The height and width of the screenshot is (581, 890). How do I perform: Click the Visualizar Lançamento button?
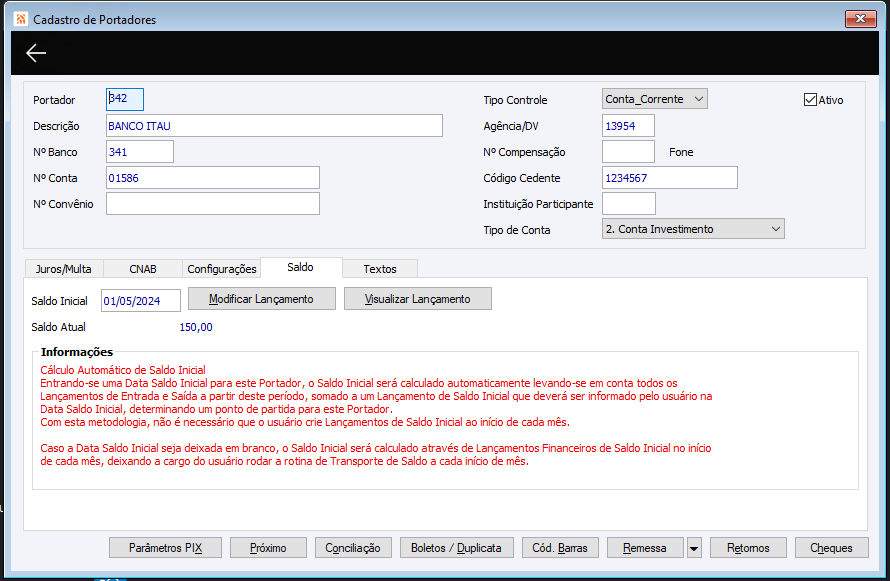coord(418,299)
